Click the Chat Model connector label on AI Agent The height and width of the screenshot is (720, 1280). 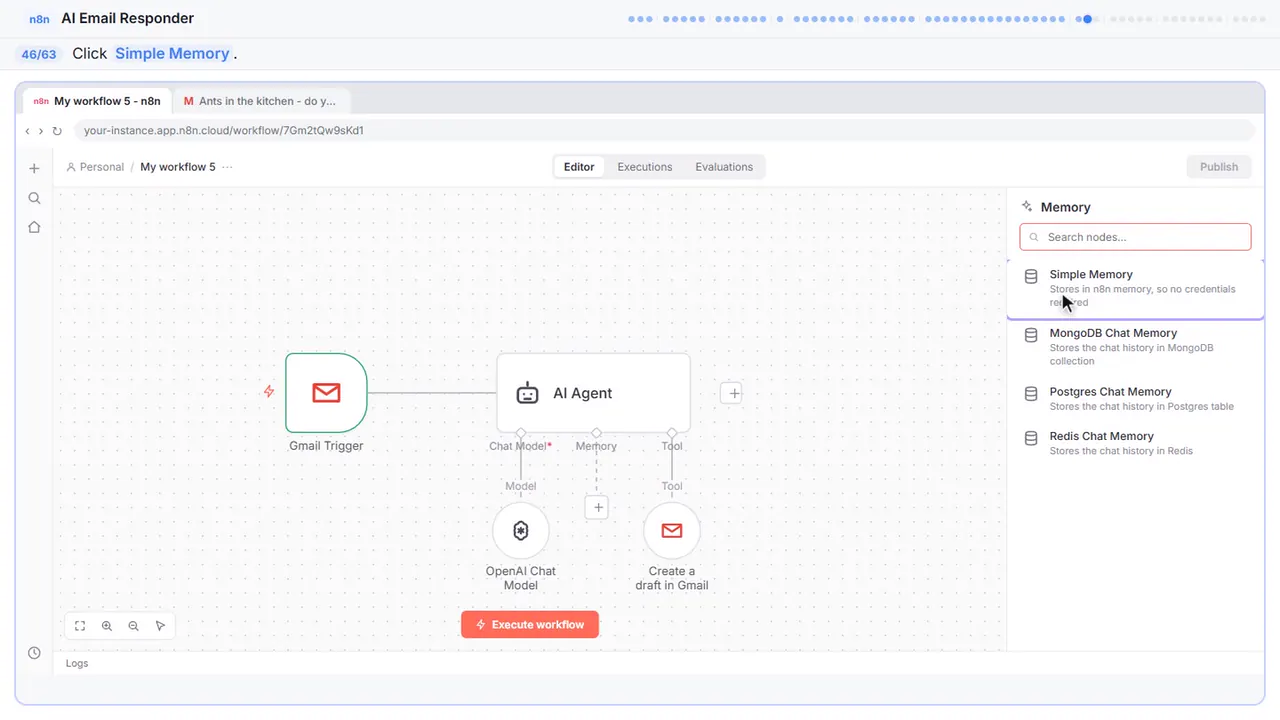click(x=520, y=446)
